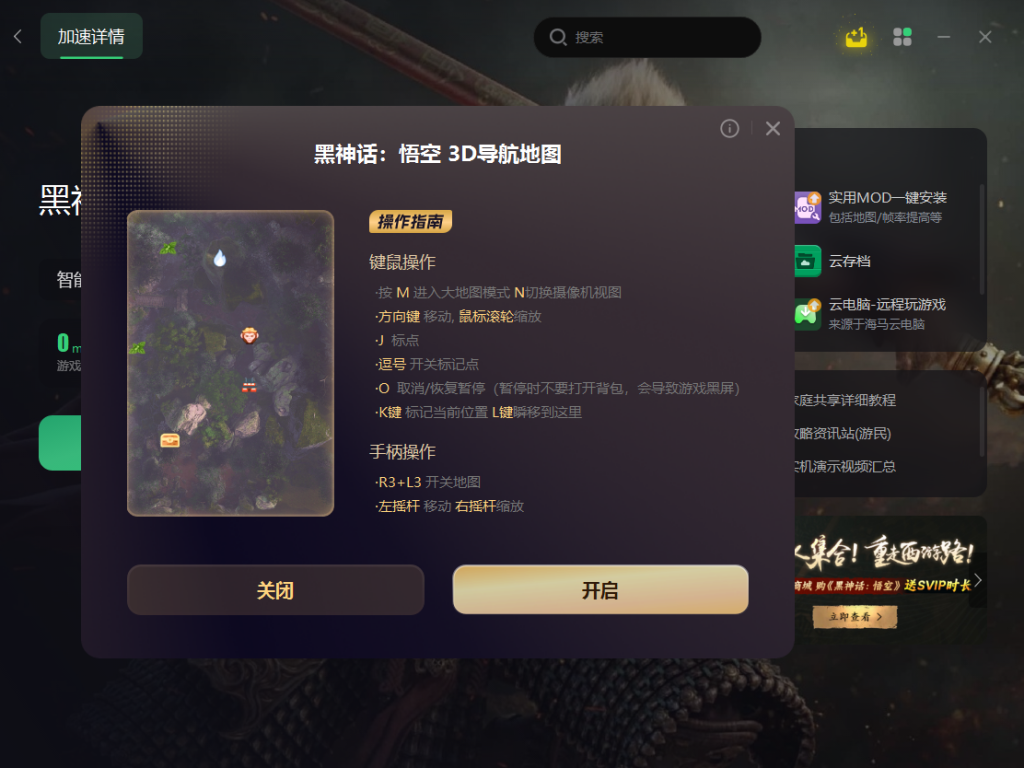The width and height of the screenshot is (1024, 768).
Task: Click the map preview thumbnail
Action: (231, 364)
